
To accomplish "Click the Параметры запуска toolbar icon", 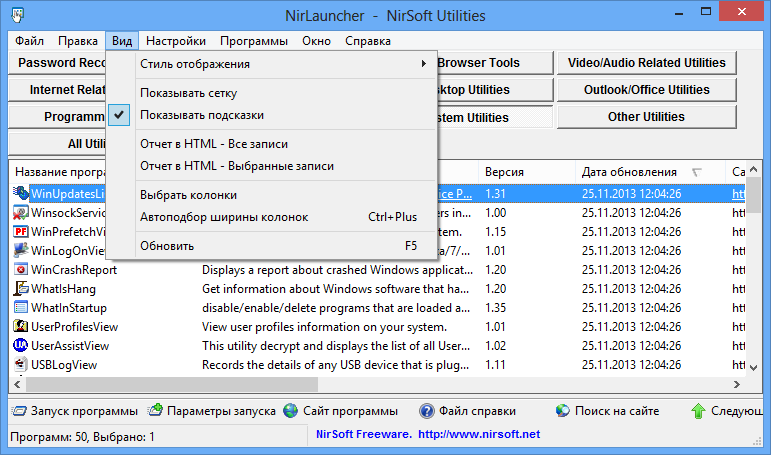I will click(155, 410).
